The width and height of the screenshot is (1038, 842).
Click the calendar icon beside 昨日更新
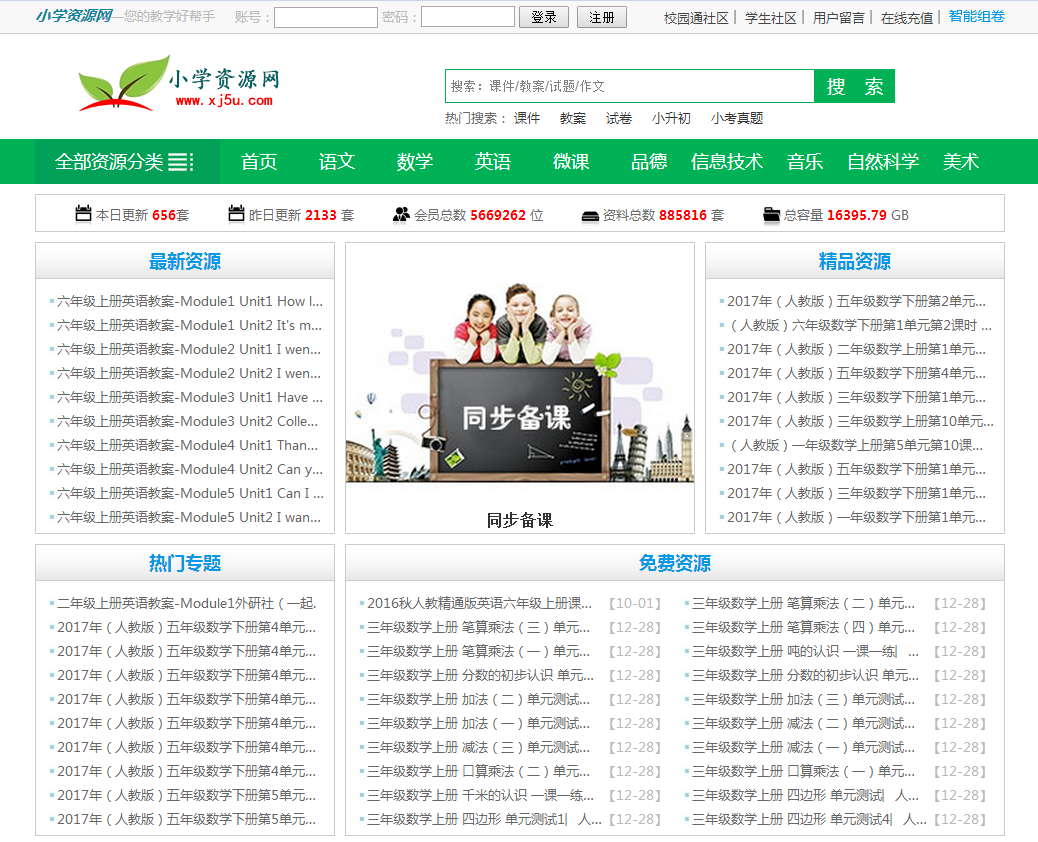click(236, 214)
